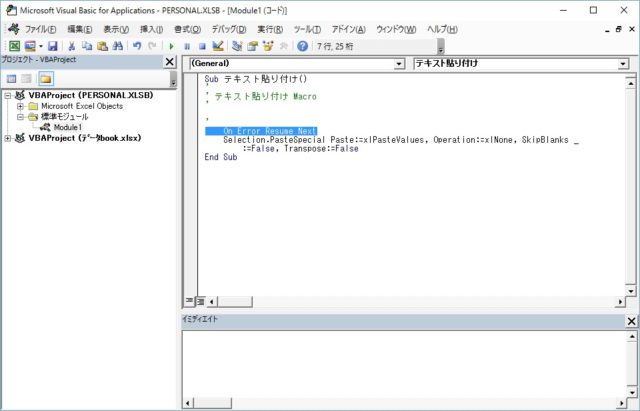
Task: Run the macro with the green play icon
Action: (x=171, y=46)
